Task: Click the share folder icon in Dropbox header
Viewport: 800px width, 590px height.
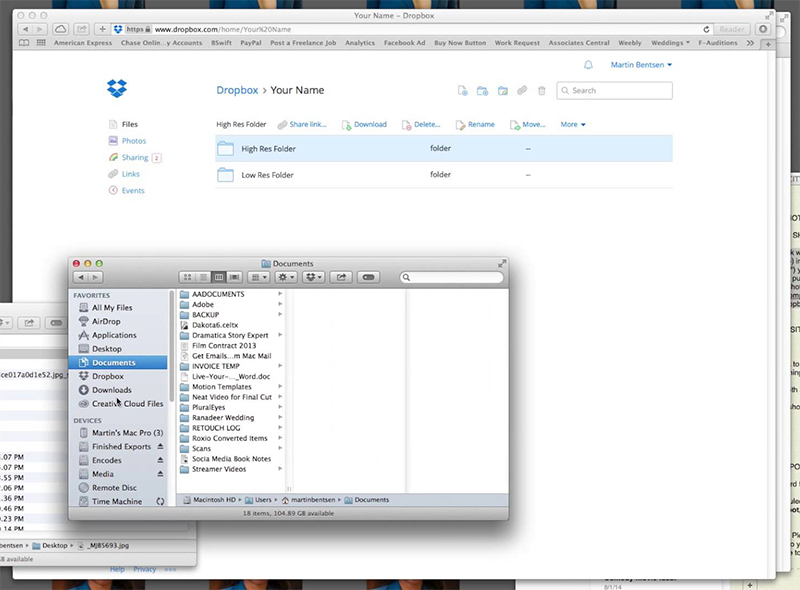Action: (503, 91)
